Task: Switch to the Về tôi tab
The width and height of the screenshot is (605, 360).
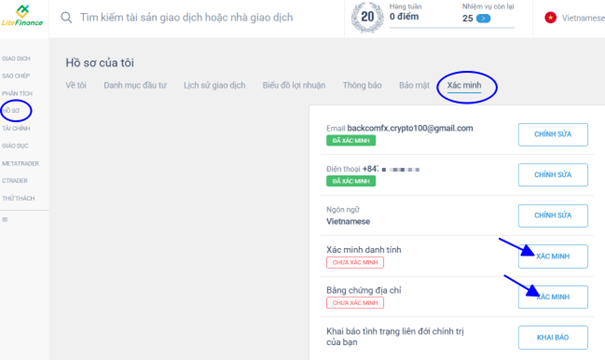Action: [76, 85]
